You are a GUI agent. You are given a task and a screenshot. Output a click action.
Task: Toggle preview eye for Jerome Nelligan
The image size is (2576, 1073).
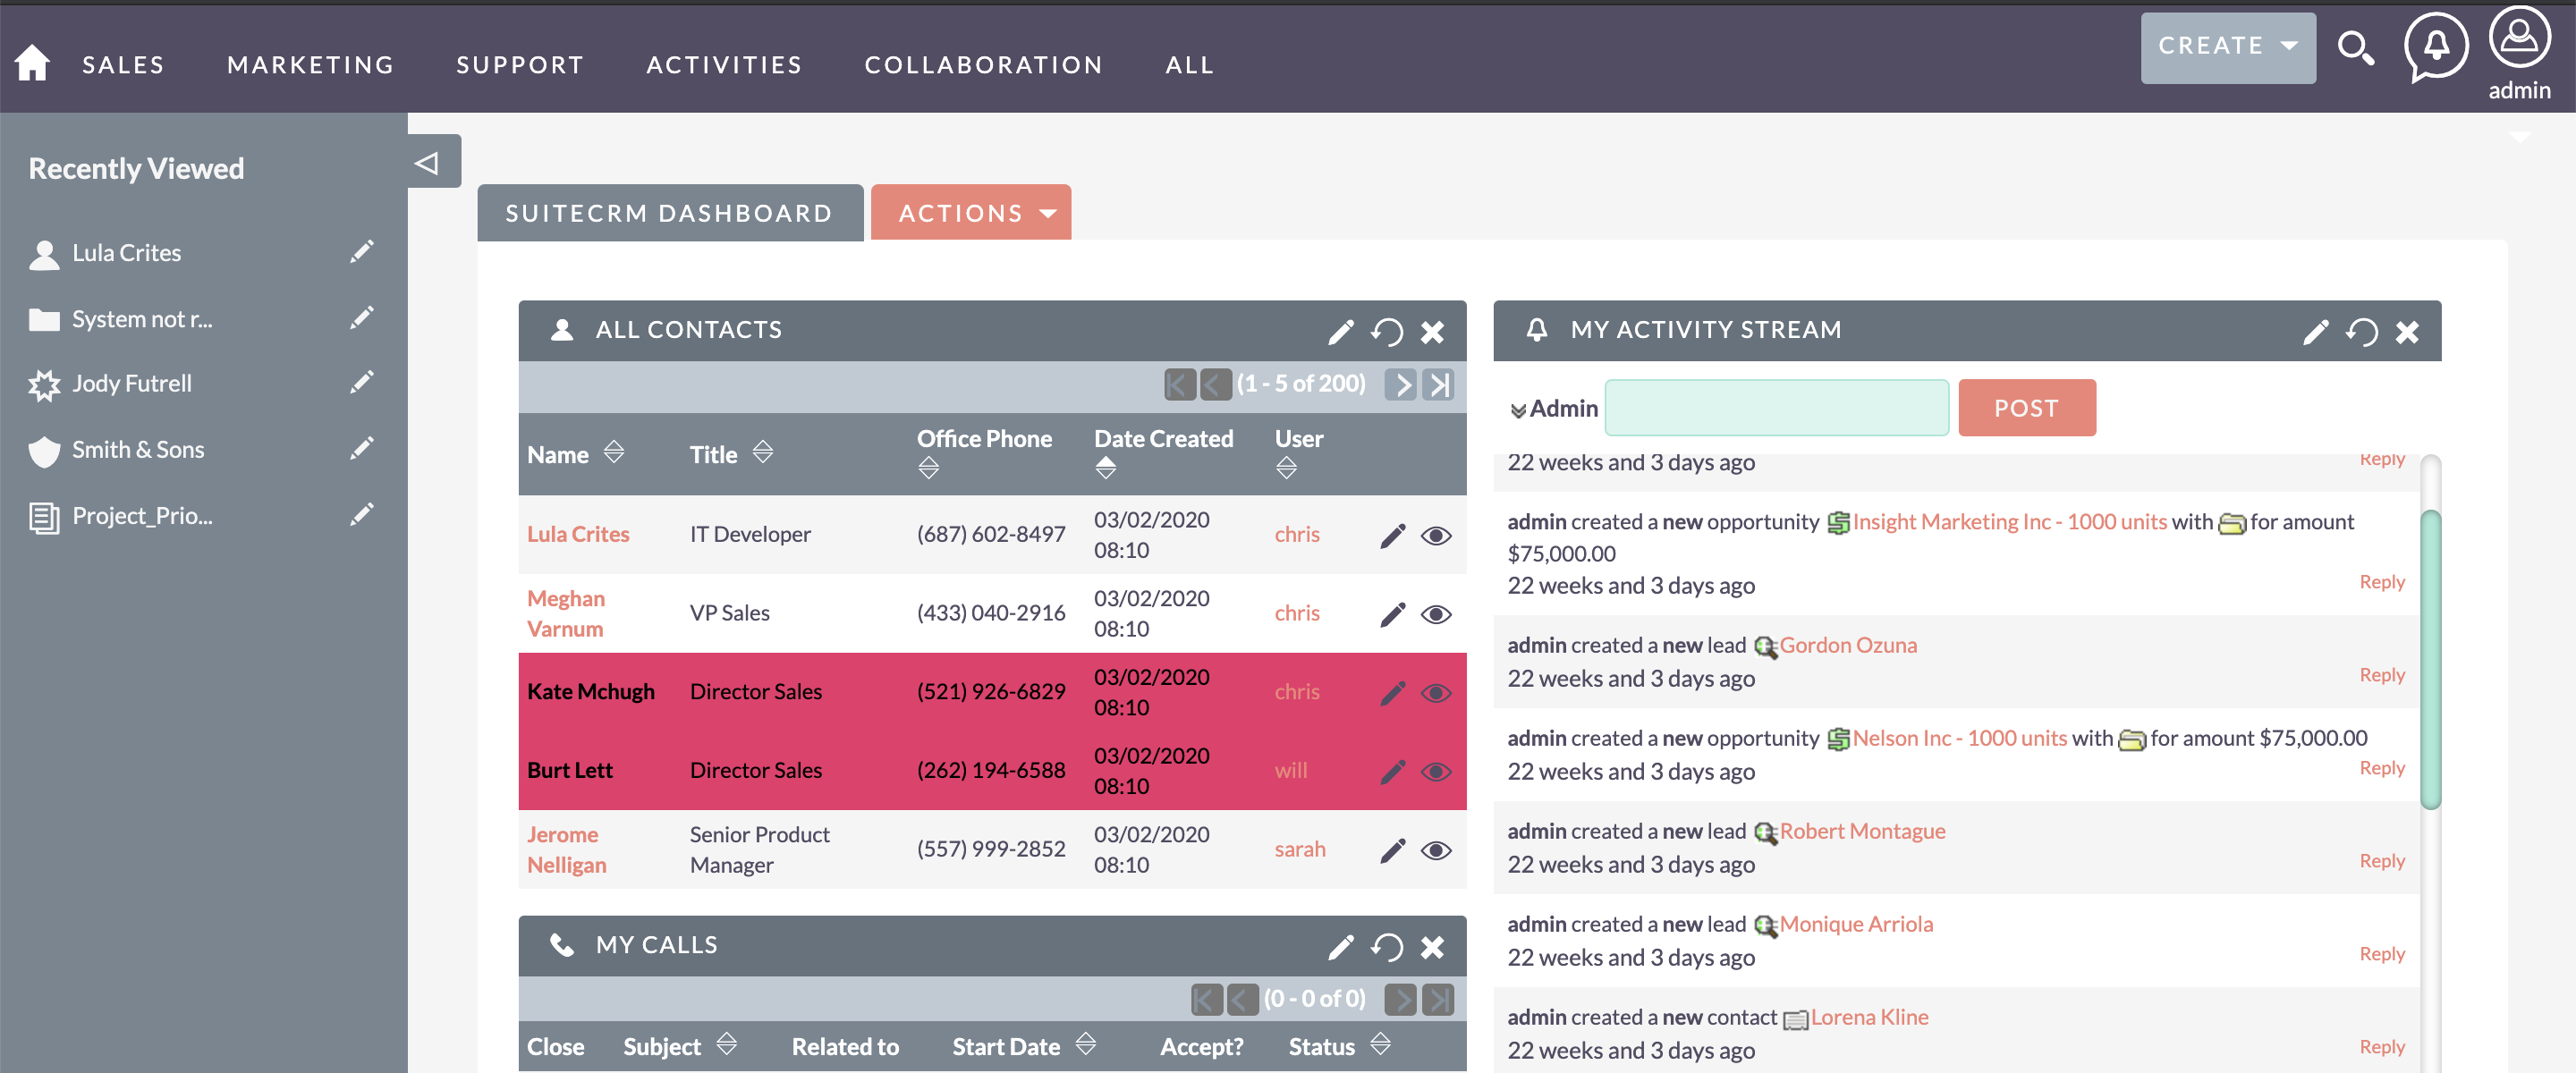click(x=1437, y=850)
